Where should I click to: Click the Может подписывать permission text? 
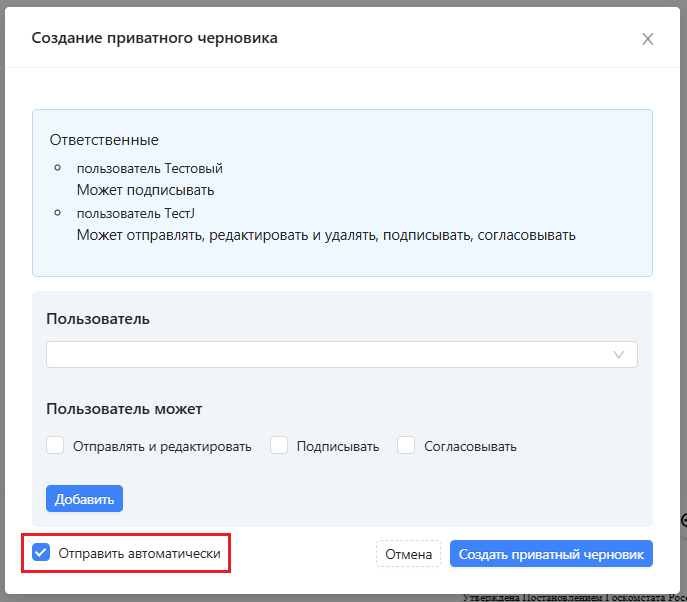coord(146,190)
